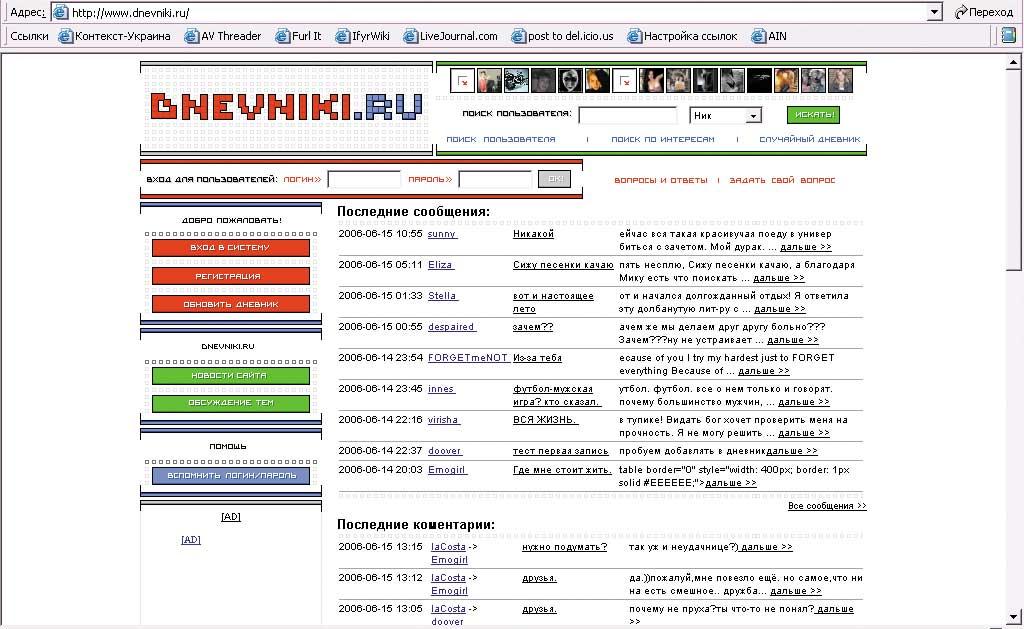
Task: Open the поиск по интересам tab link
Action: pos(663,139)
